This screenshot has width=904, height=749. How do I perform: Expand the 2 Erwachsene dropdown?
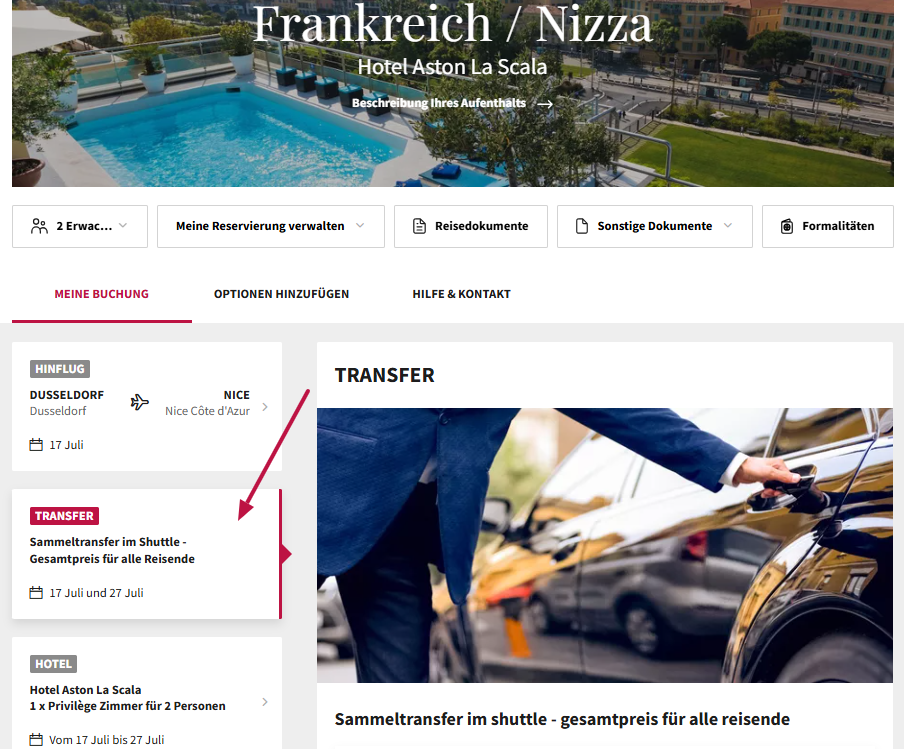coord(123,225)
